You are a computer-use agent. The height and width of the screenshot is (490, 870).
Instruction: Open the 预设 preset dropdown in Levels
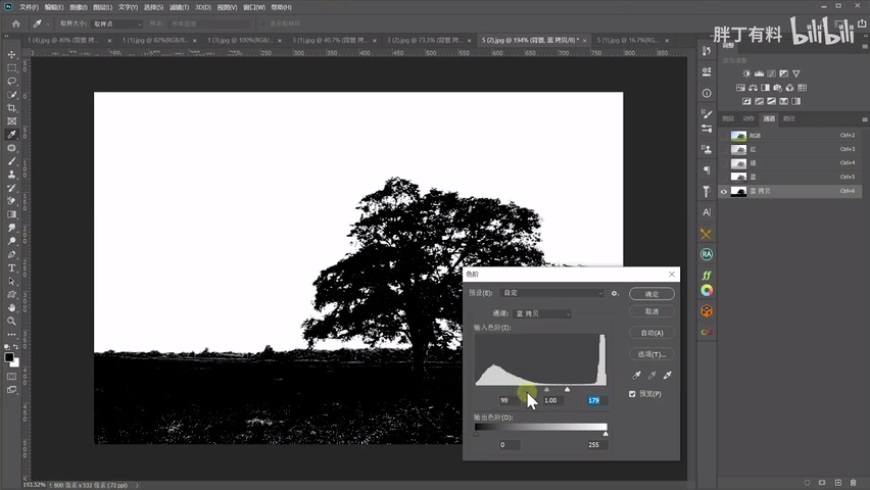pos(553,294)
